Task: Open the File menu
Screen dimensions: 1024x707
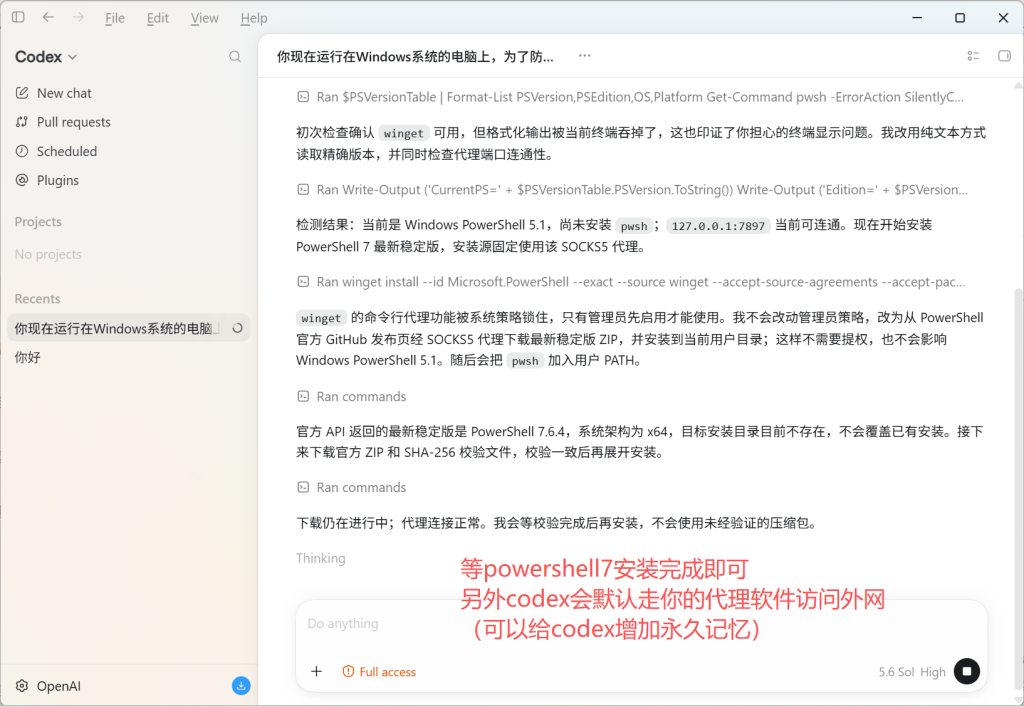Action: (115, 18)
